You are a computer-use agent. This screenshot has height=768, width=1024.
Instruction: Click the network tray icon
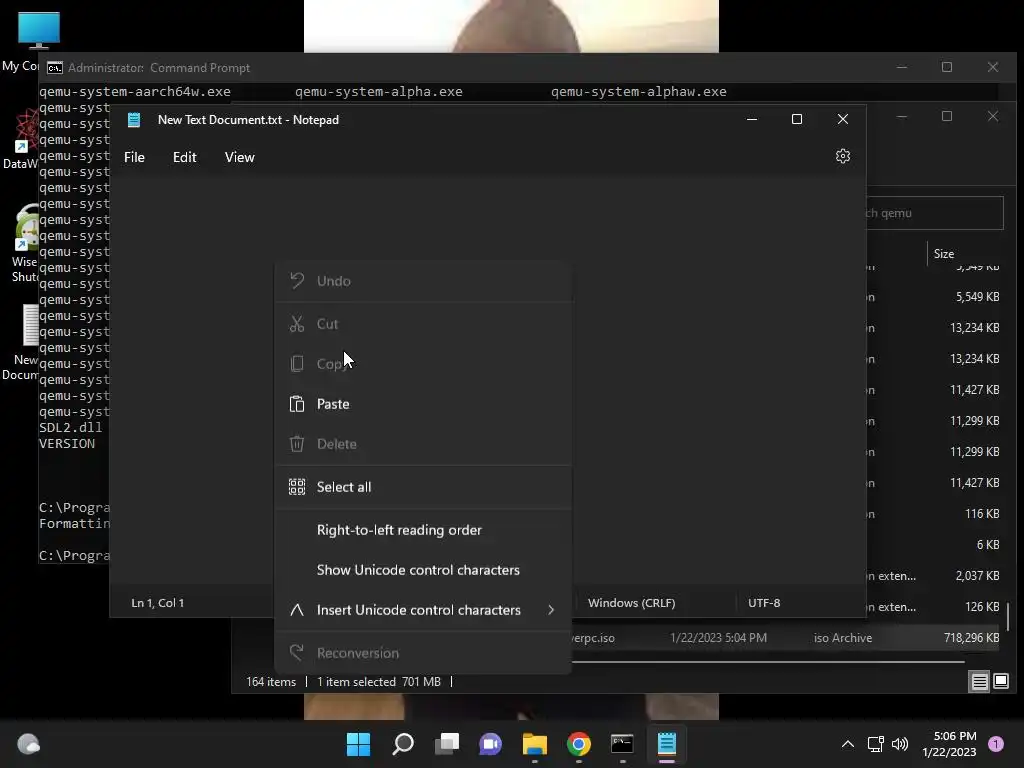click(875, 744)
